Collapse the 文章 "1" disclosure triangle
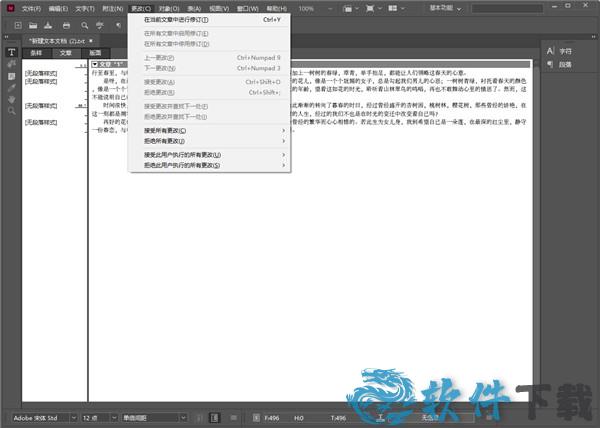This screenshot has height=428, width=600. click(x=94, y=64)
